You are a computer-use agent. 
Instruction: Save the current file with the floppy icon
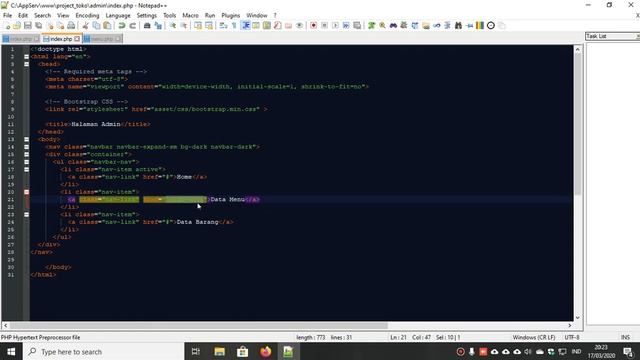click(x=28, y=26)
